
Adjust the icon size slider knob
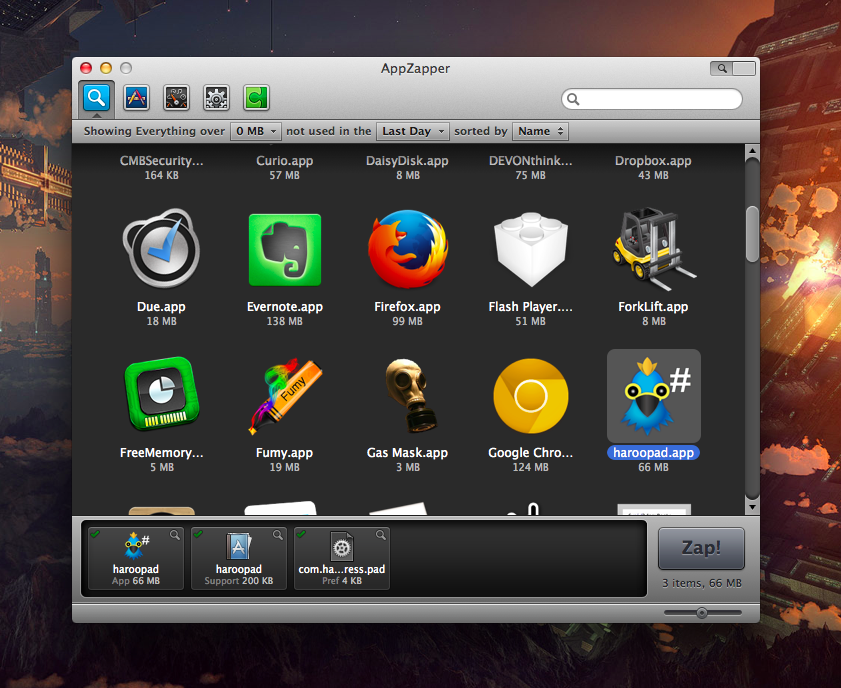coord(702,613)
